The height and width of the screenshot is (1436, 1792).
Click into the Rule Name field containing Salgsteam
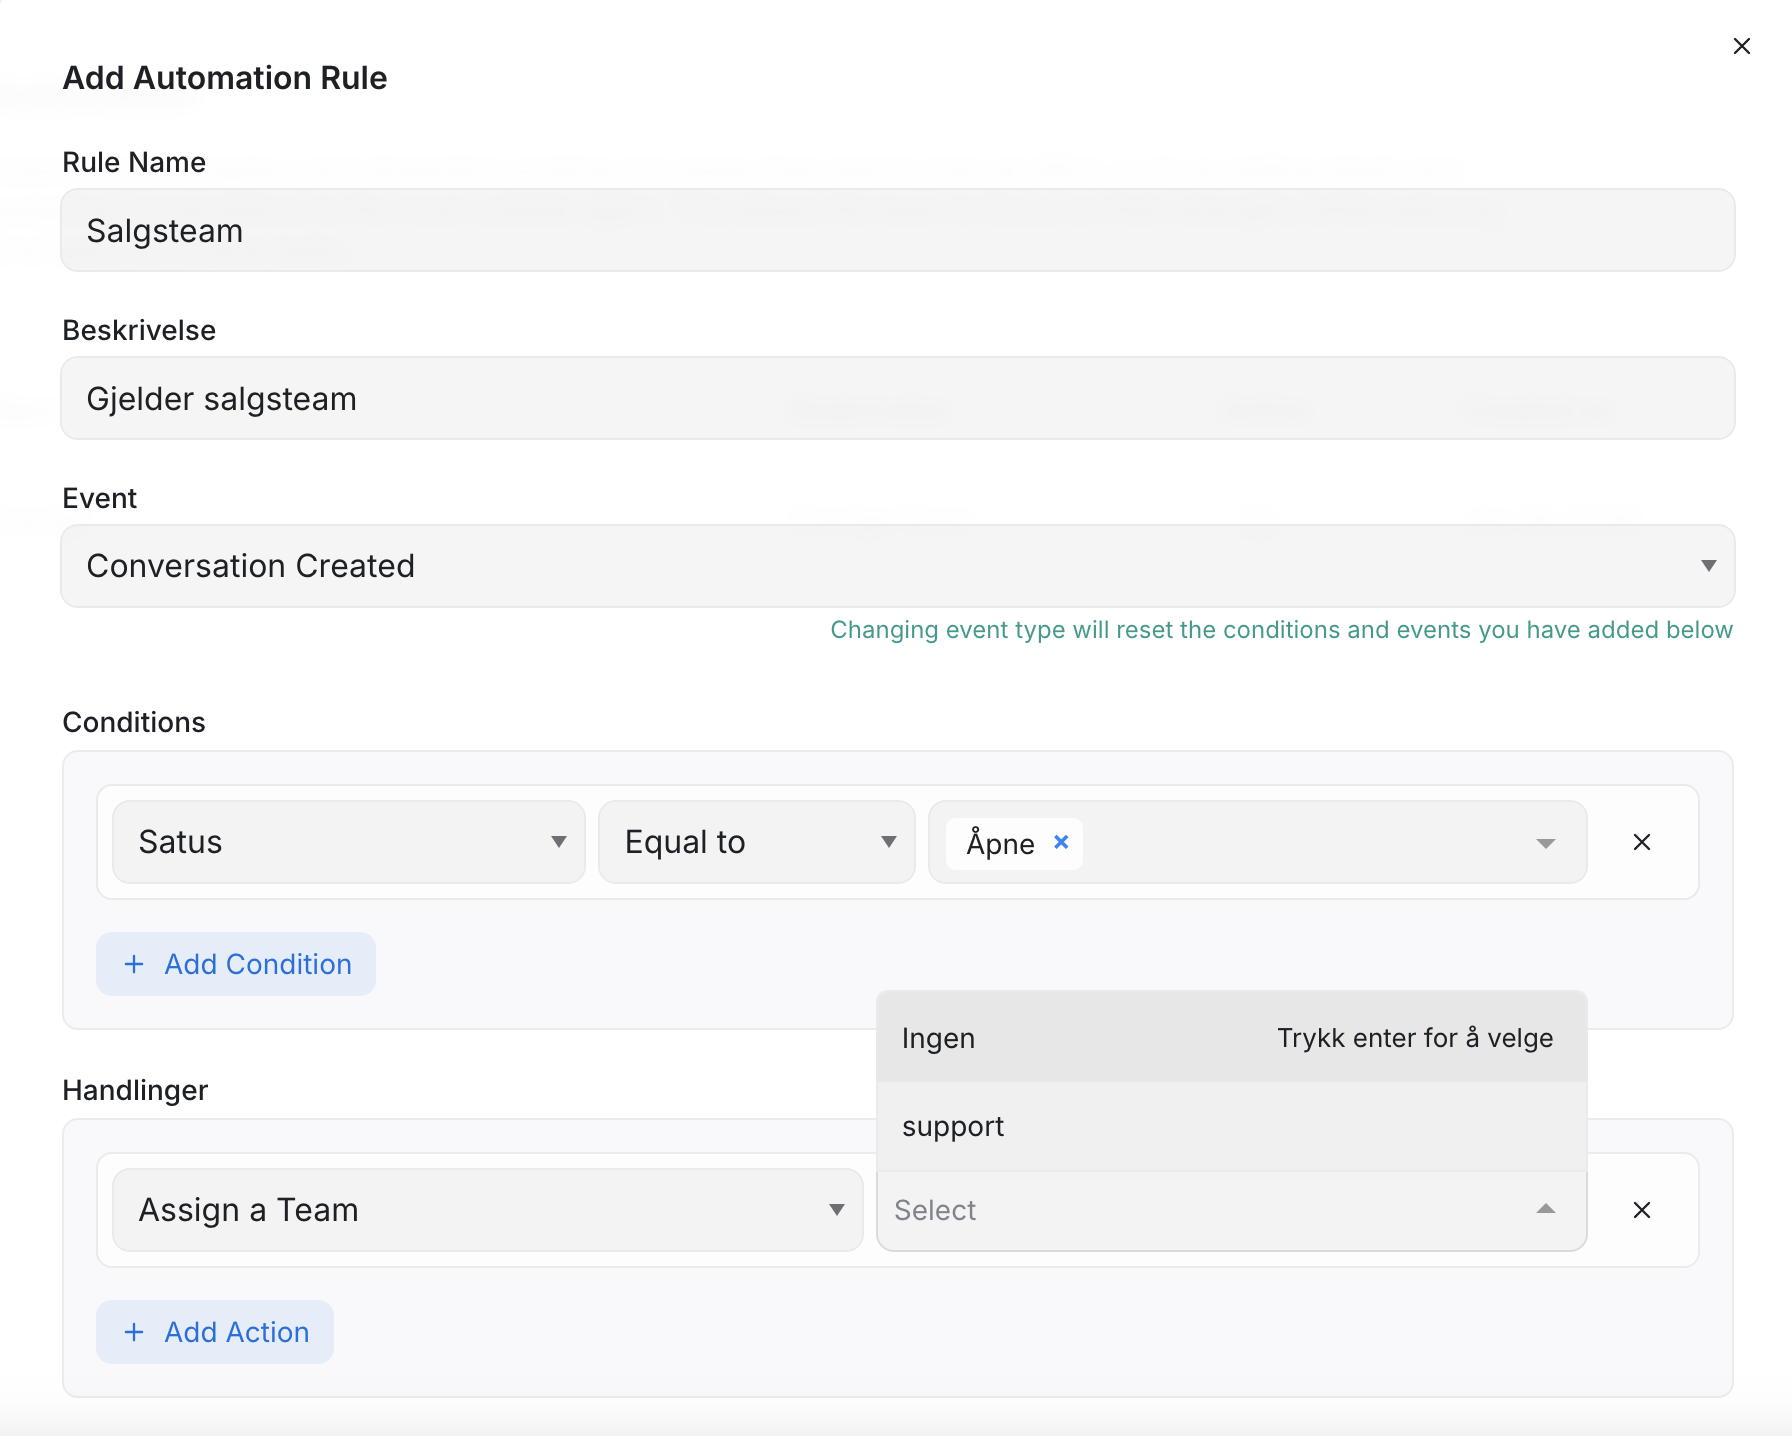coord(897,231)
